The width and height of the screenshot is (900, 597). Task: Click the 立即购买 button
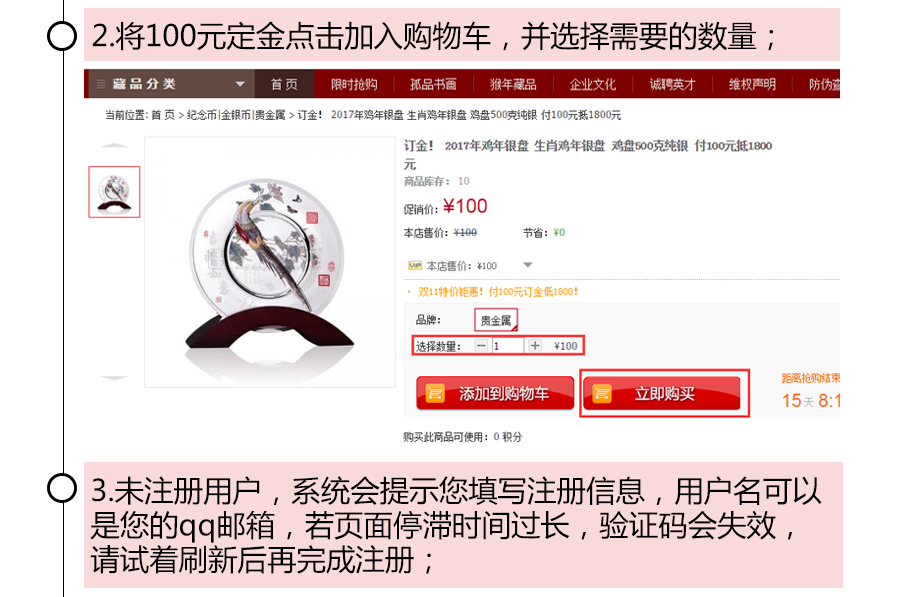tap(662, 394)
